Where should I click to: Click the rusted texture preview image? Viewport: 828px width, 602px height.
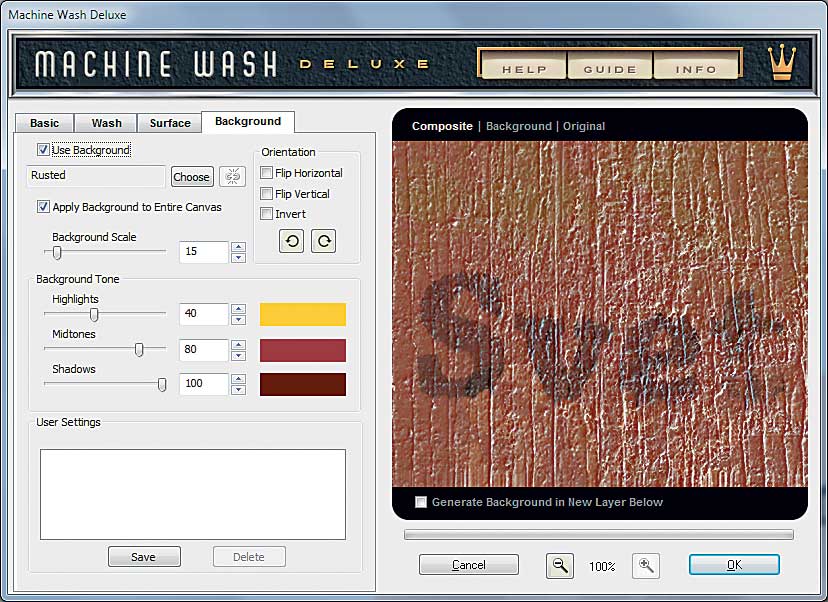coord(600,314)
